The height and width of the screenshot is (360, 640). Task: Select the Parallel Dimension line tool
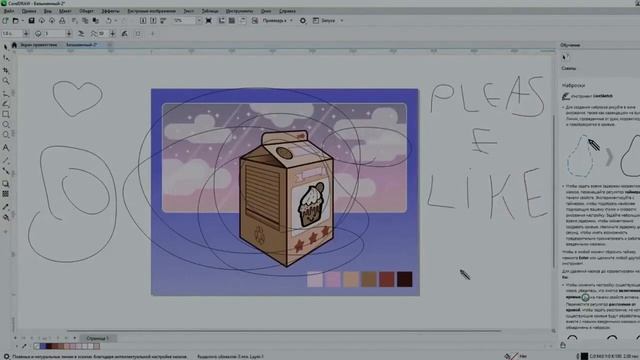coord(5,160)
